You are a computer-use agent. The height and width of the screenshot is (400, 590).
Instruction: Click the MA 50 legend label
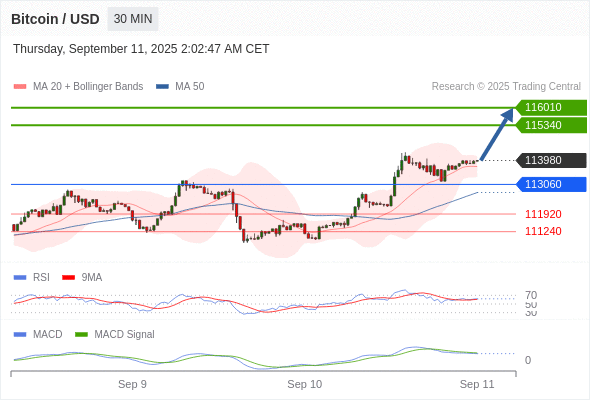tap(190, 87)
